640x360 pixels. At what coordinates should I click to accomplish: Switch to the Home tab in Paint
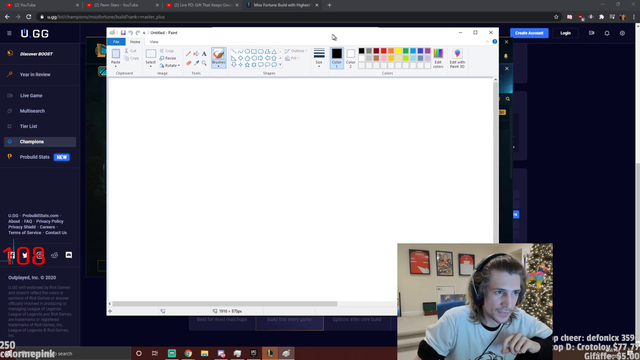click(135, 42)
